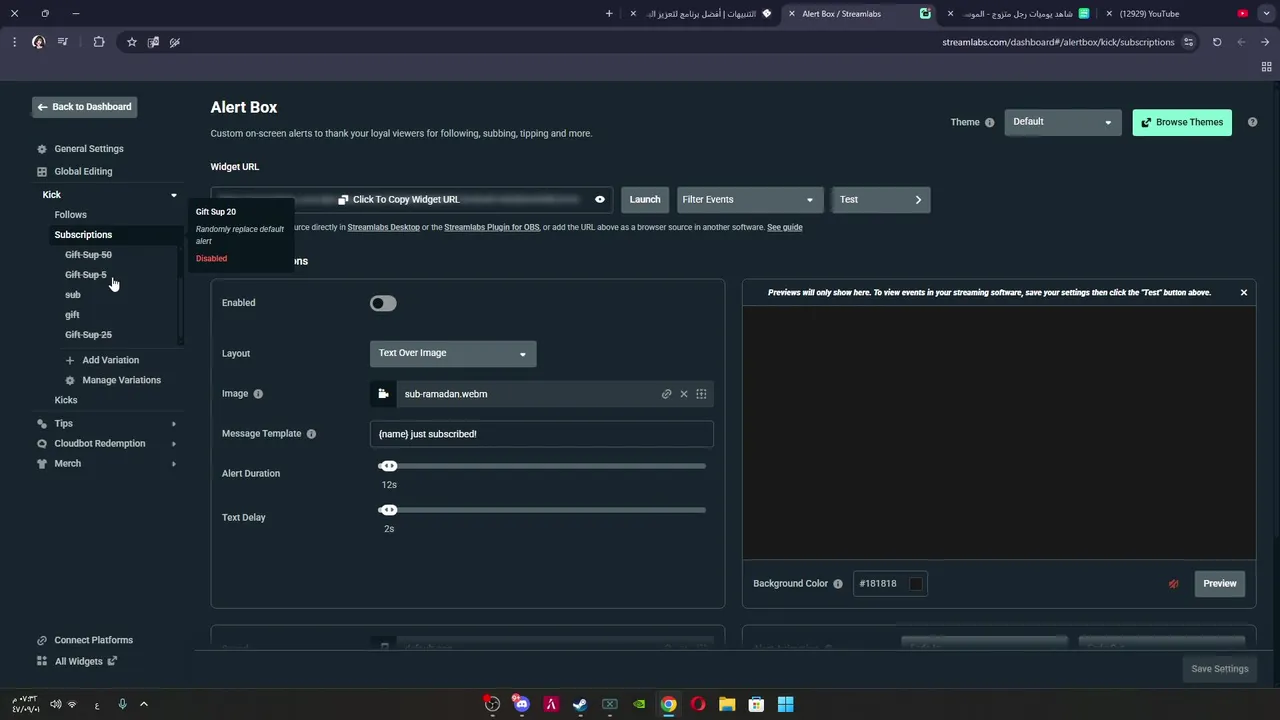Open the browser media control icon
Image resolution: width=1280 pixels, height=720 pixels.
(x=63, y=42)
